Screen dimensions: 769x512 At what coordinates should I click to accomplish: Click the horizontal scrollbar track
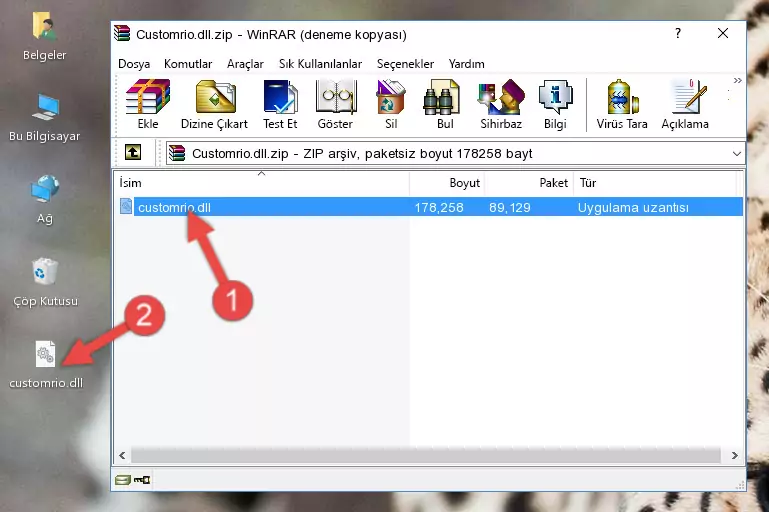point(426,455)
